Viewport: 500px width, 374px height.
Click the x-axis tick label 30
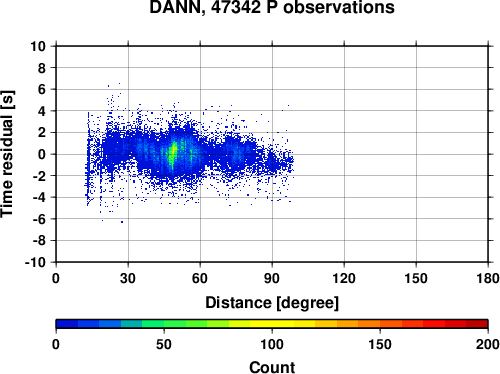click(x=128, y=278)
